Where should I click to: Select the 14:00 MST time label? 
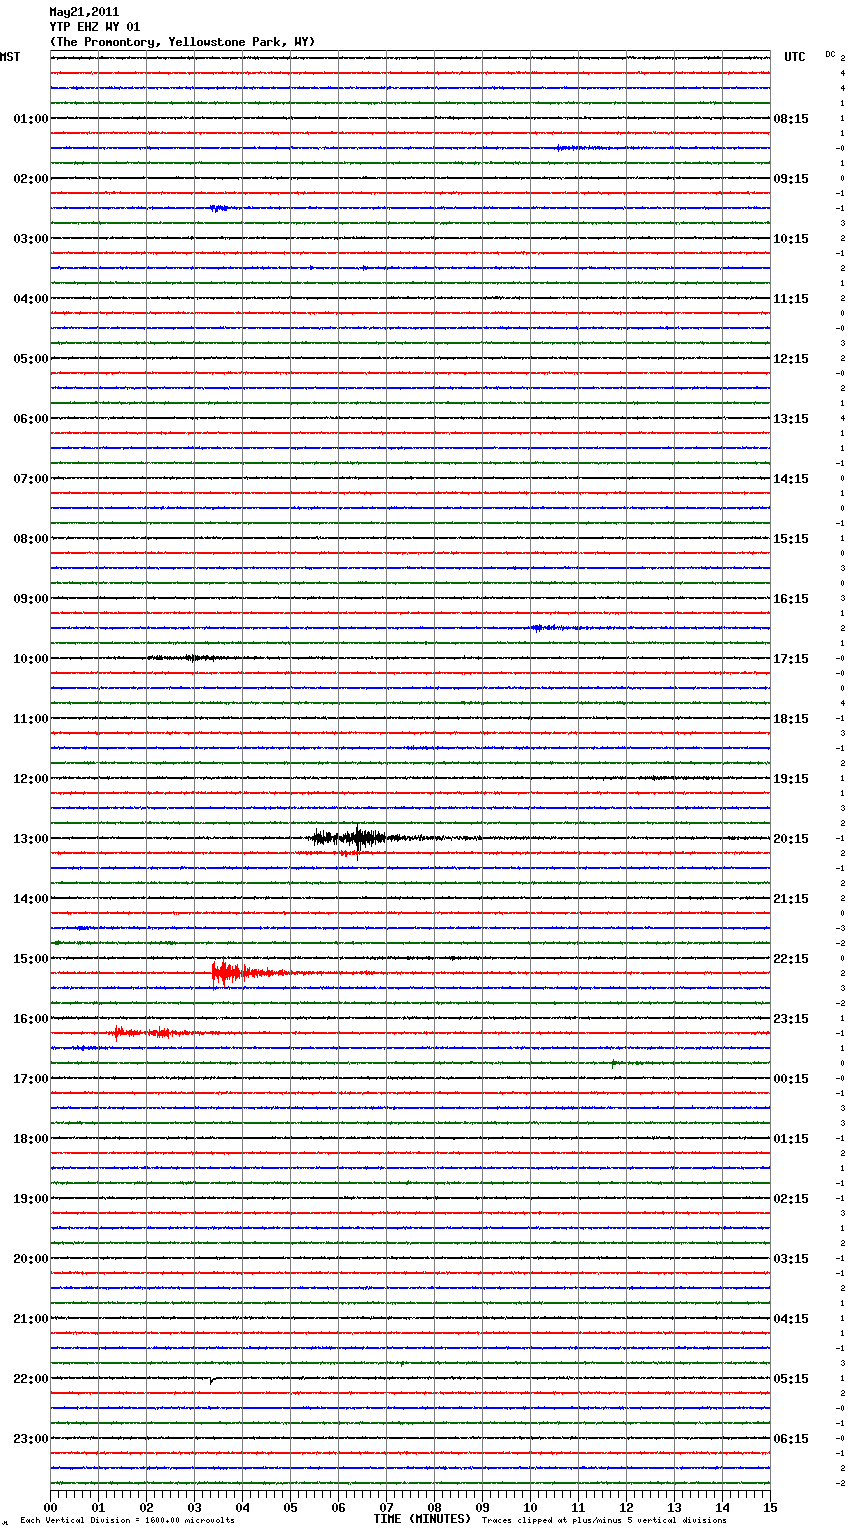coord(31,899)
